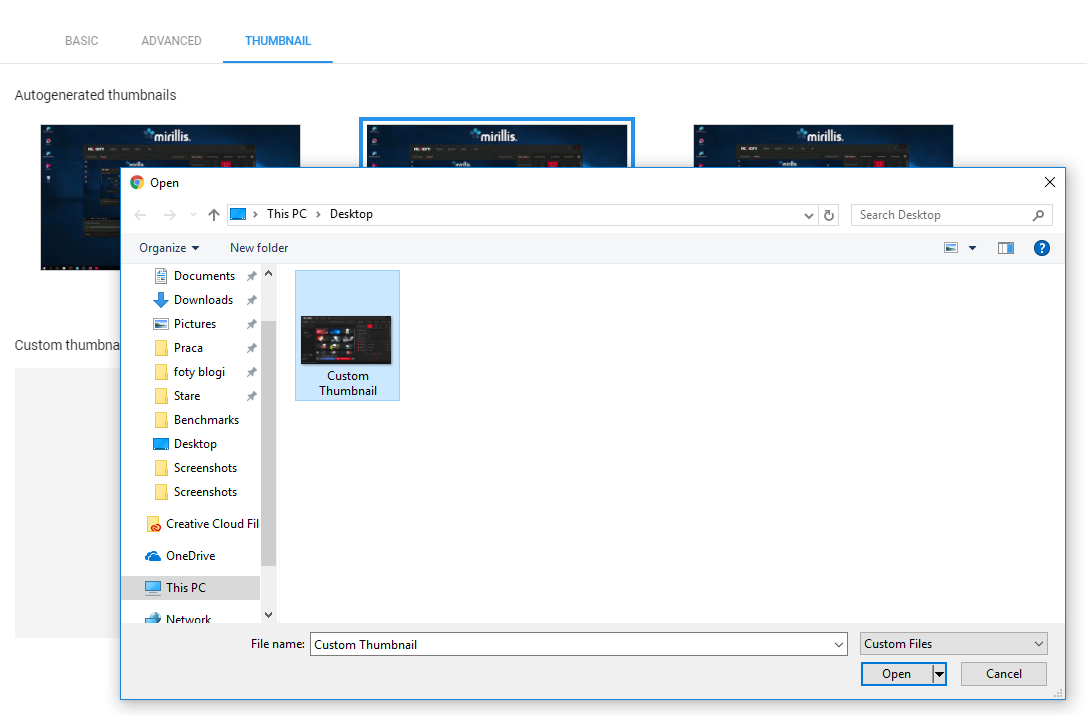Open the Custom Files type dropdown
Screen dimensions: 1087x715
coord(954,644)
